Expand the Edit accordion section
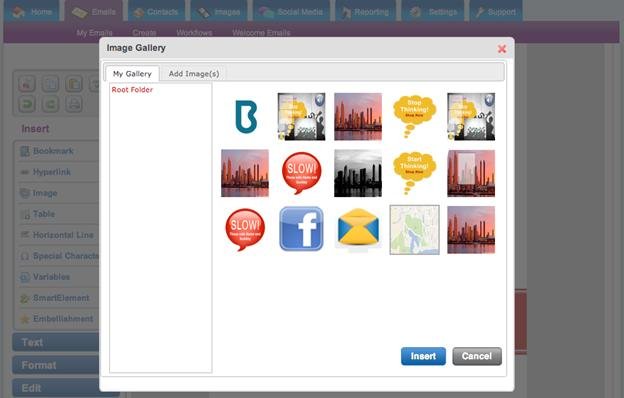This screenshot has height=398, width=624. [56, 388]
